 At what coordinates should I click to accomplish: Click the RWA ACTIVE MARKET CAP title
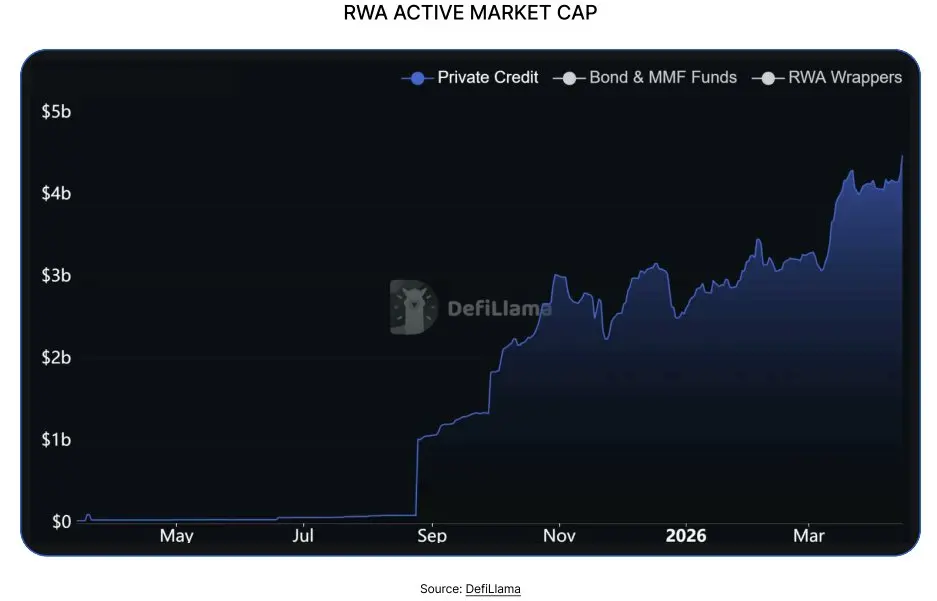click(x=470, y=13)
